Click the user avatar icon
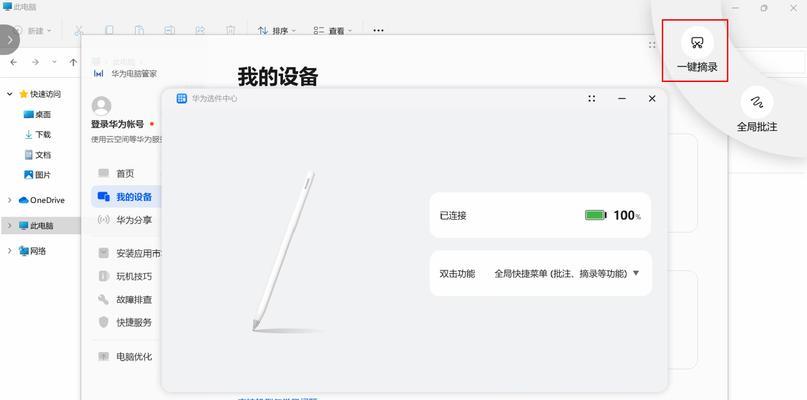Viewport: 807px width, 400px height. click(x=101, y=106)
